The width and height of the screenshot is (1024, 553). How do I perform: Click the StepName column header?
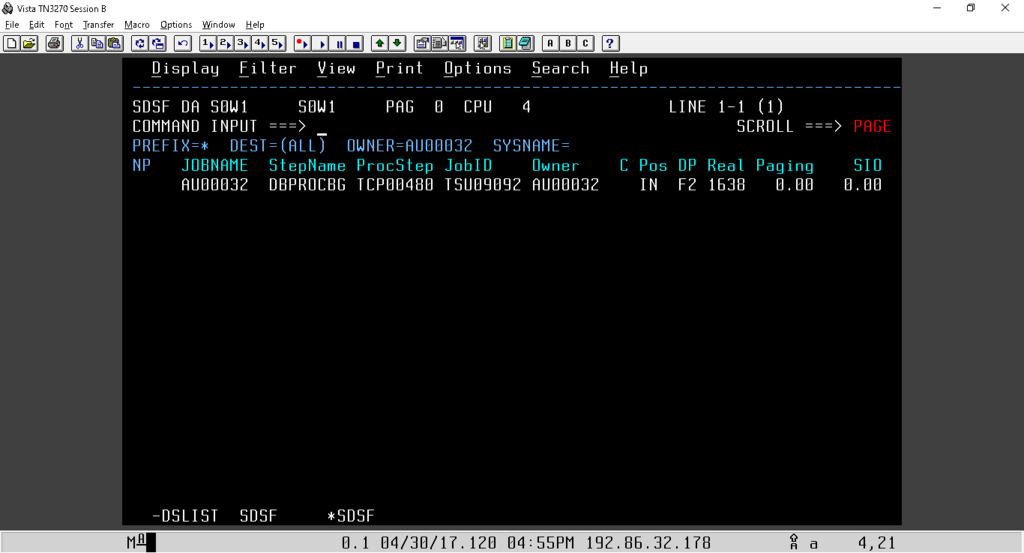(x=307, y=166)
